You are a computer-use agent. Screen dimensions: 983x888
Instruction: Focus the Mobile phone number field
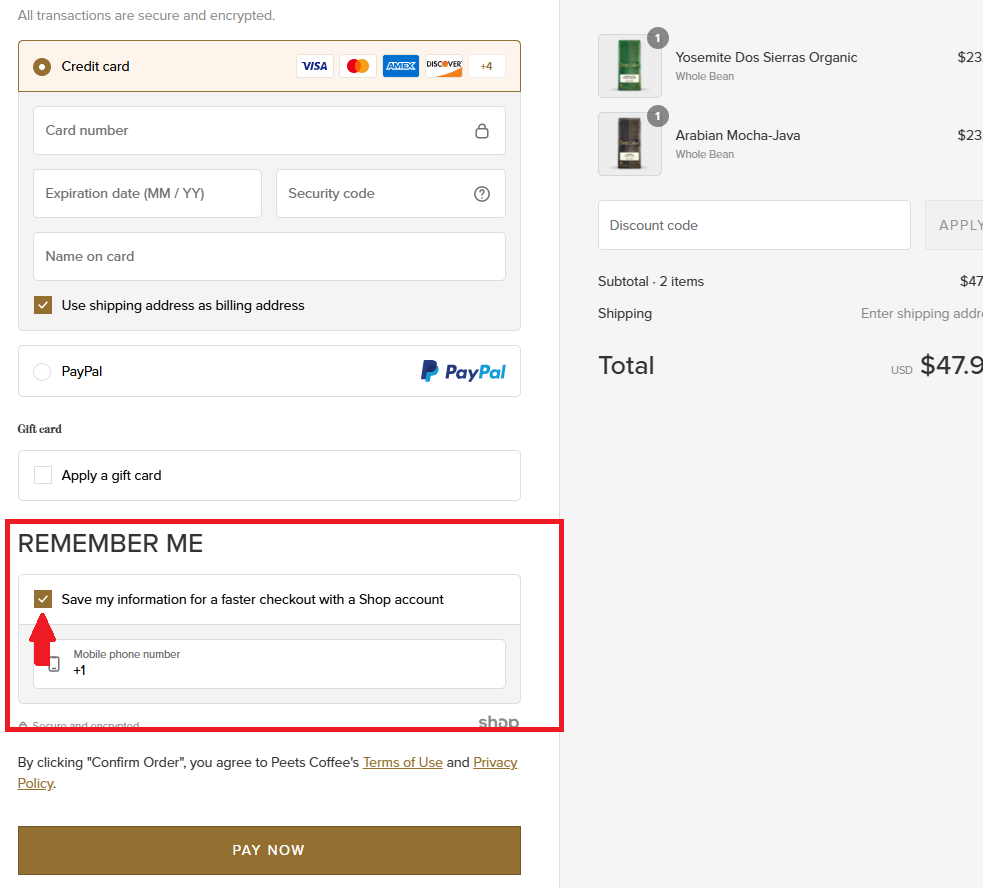coord(270,664)
